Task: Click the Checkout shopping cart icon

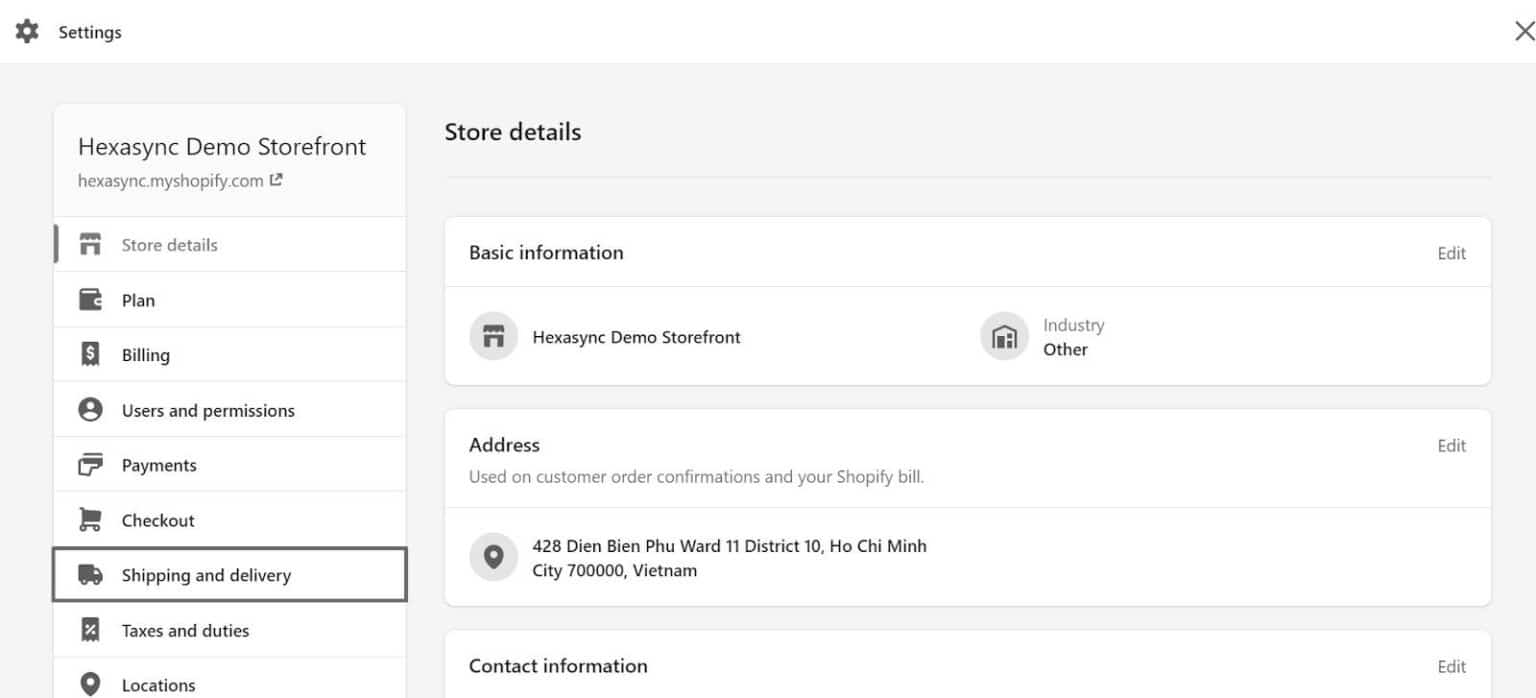Action: click(x=89, y=519)
